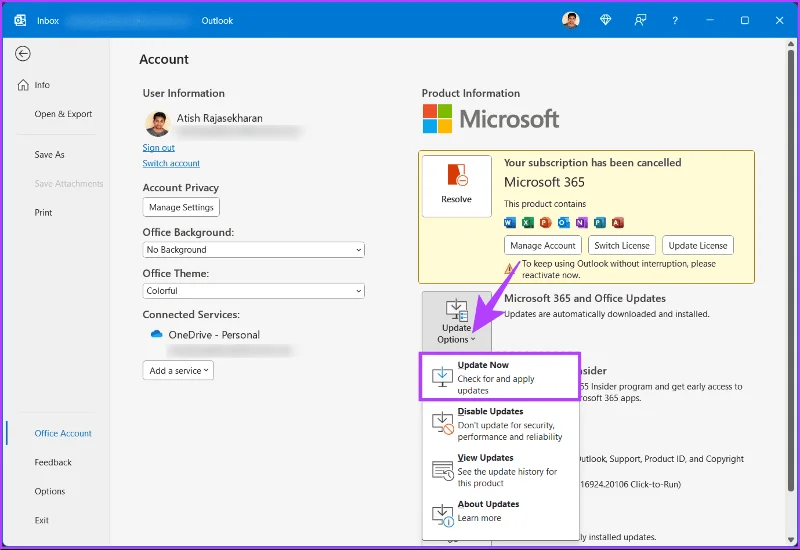The width and height of the screenshot is (800, 550).
Task: Click the Resolve subscription icon button
Action: coord(457,186)
